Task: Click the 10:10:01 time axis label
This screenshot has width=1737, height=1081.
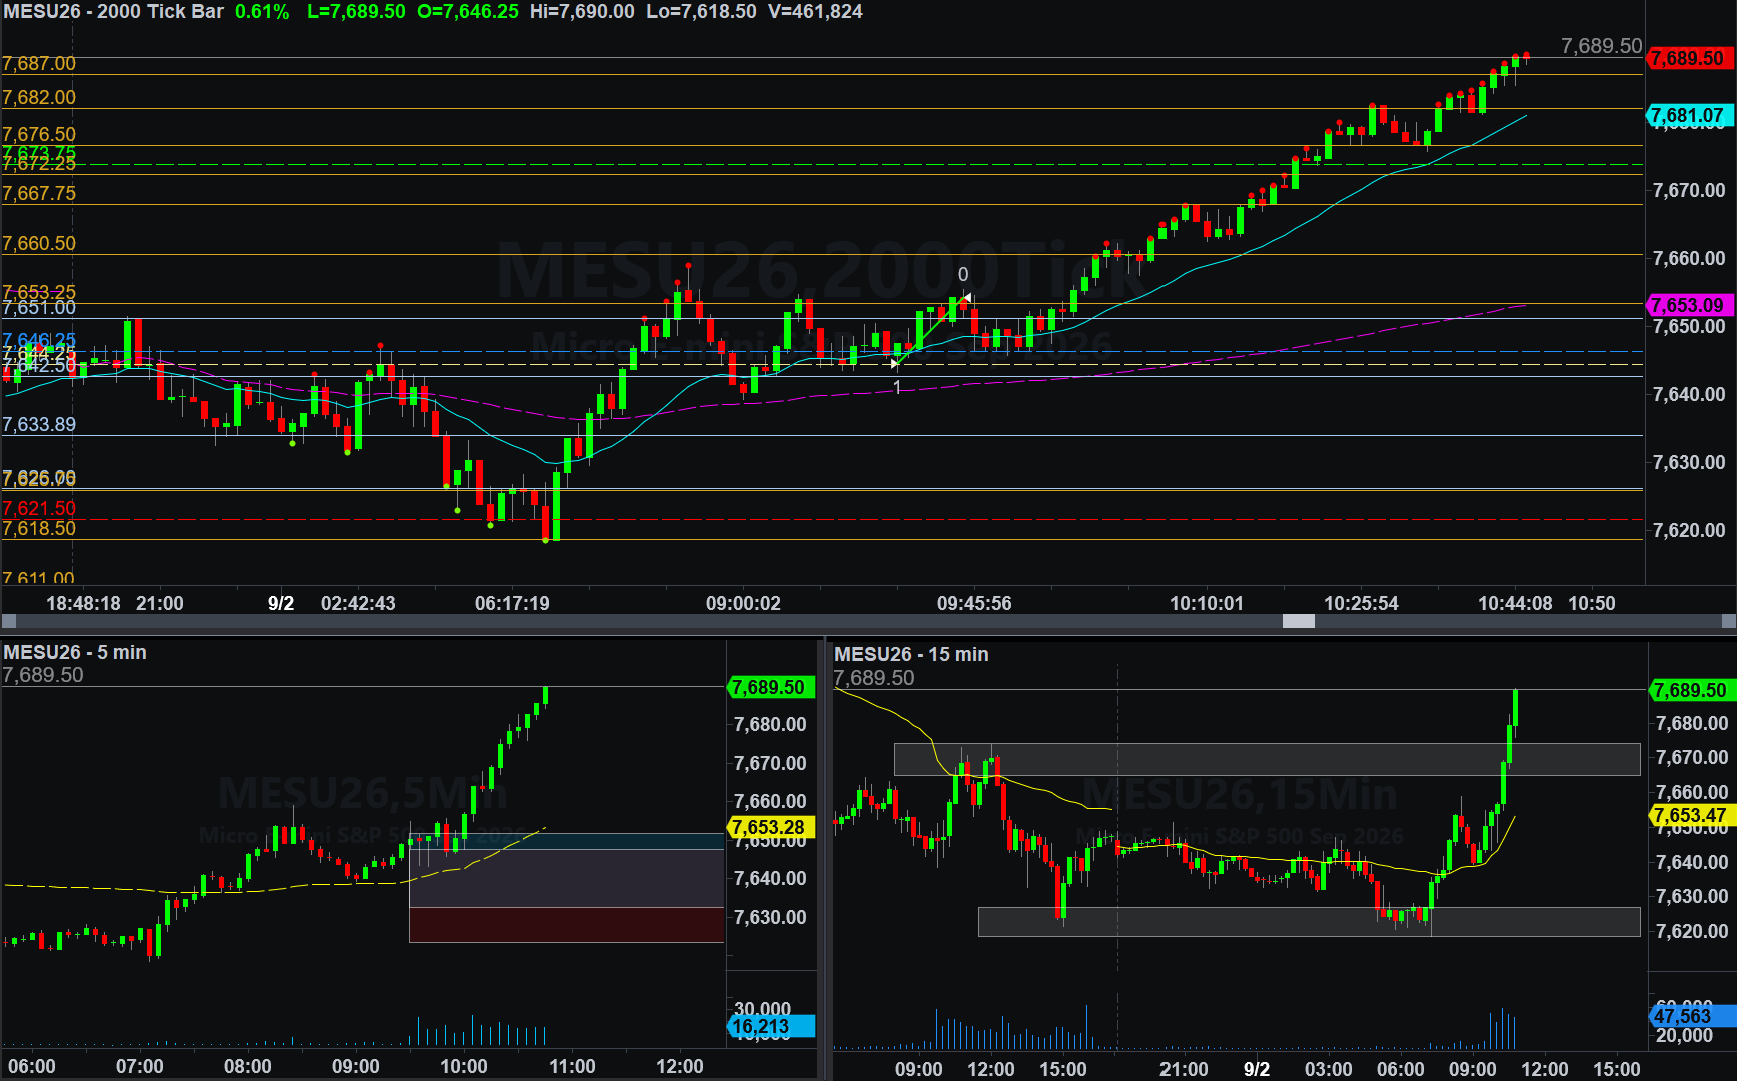Action: point(1207,604)
